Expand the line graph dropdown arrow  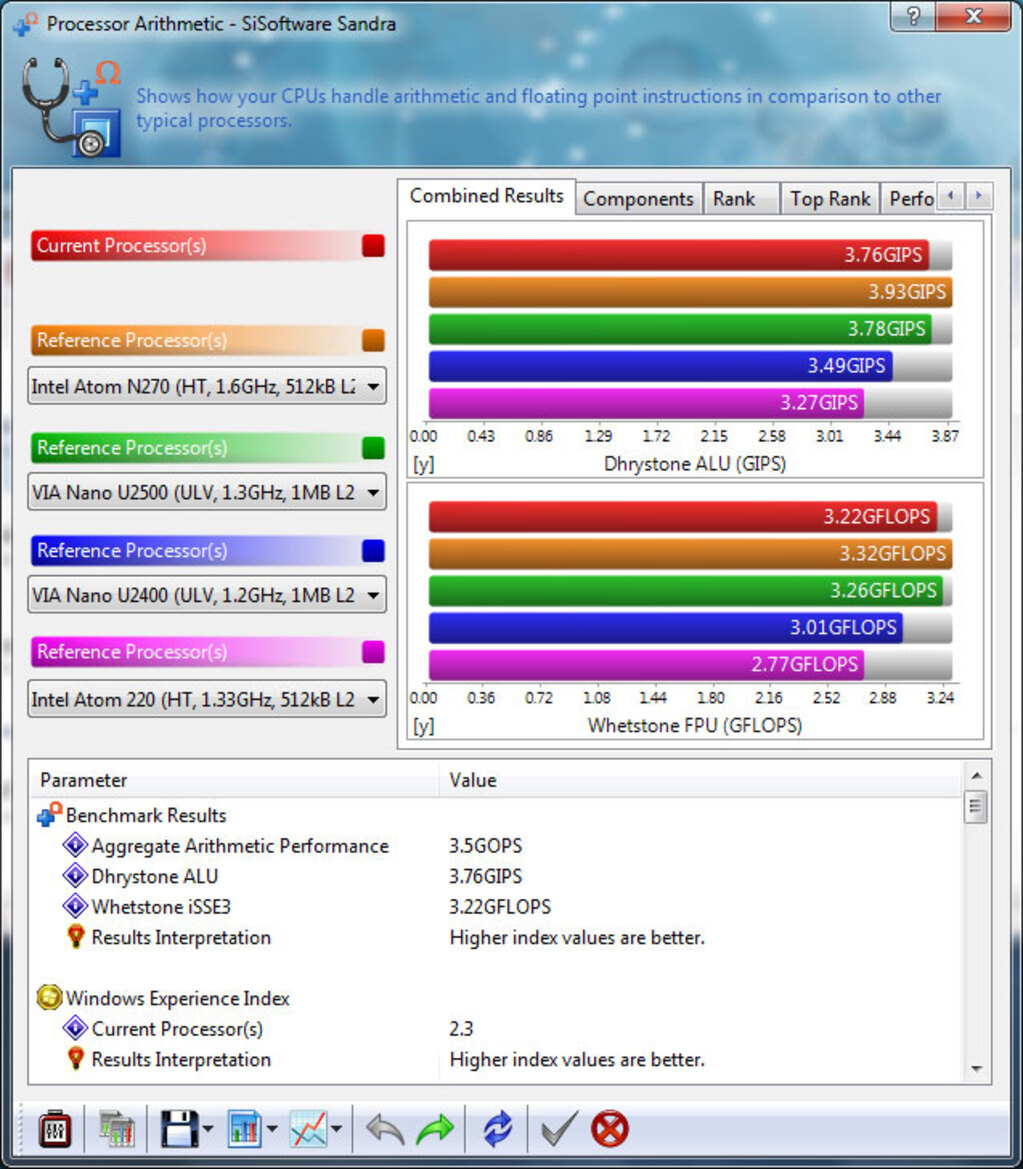[x=336, y=1129]
